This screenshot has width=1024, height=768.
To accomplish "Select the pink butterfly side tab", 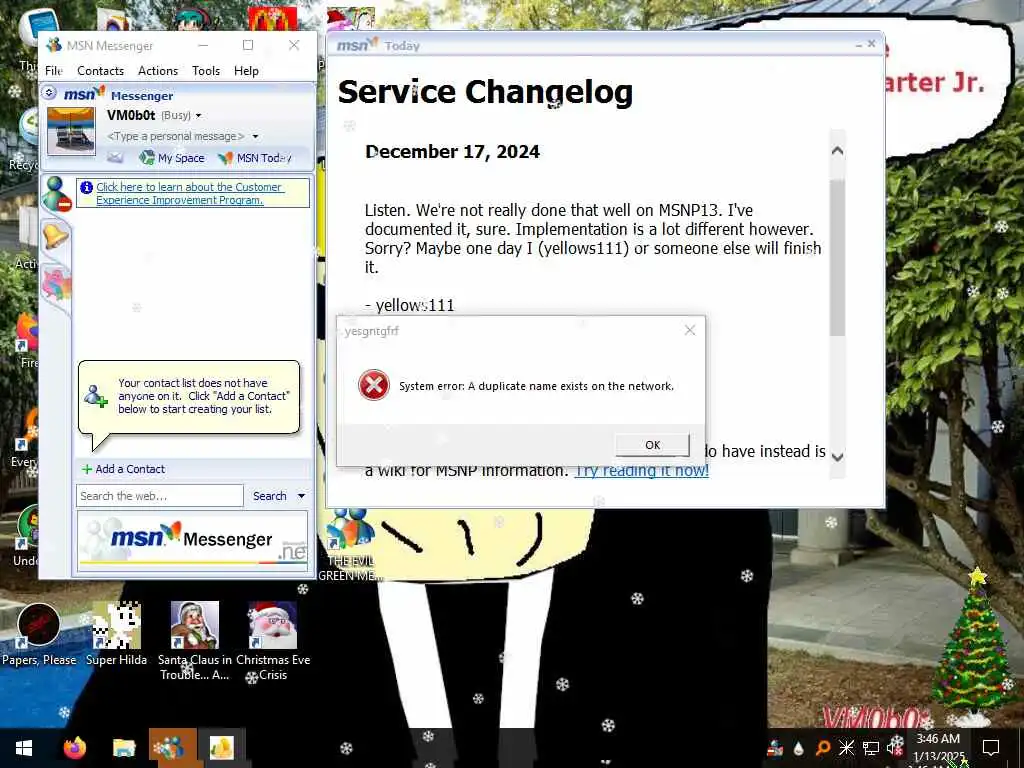I will (x=56, y=284).
